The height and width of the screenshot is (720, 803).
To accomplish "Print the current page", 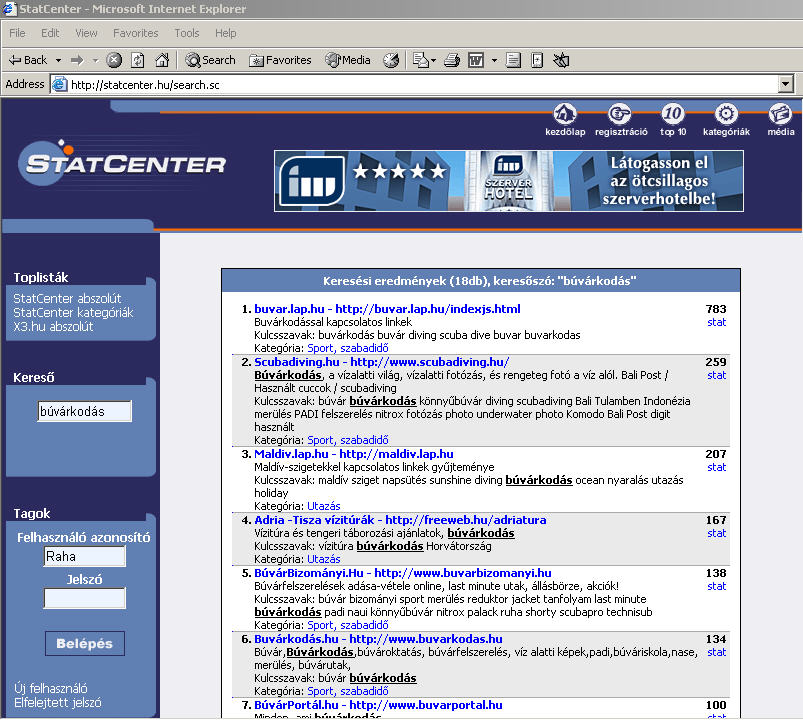I will [452, 60].
